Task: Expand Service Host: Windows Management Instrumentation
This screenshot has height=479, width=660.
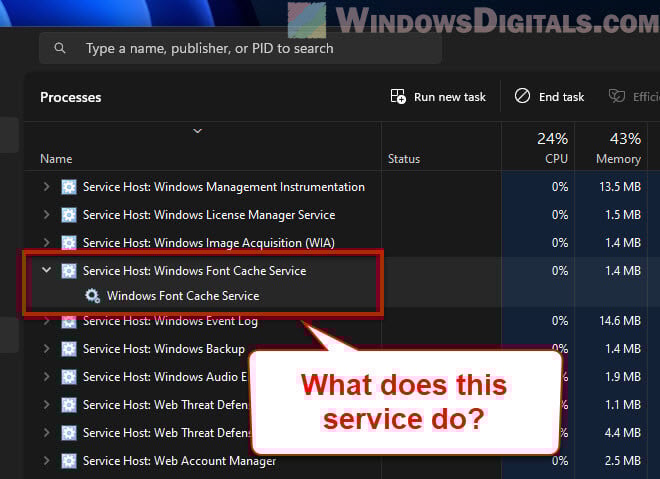Action: [x=46, y=186]
